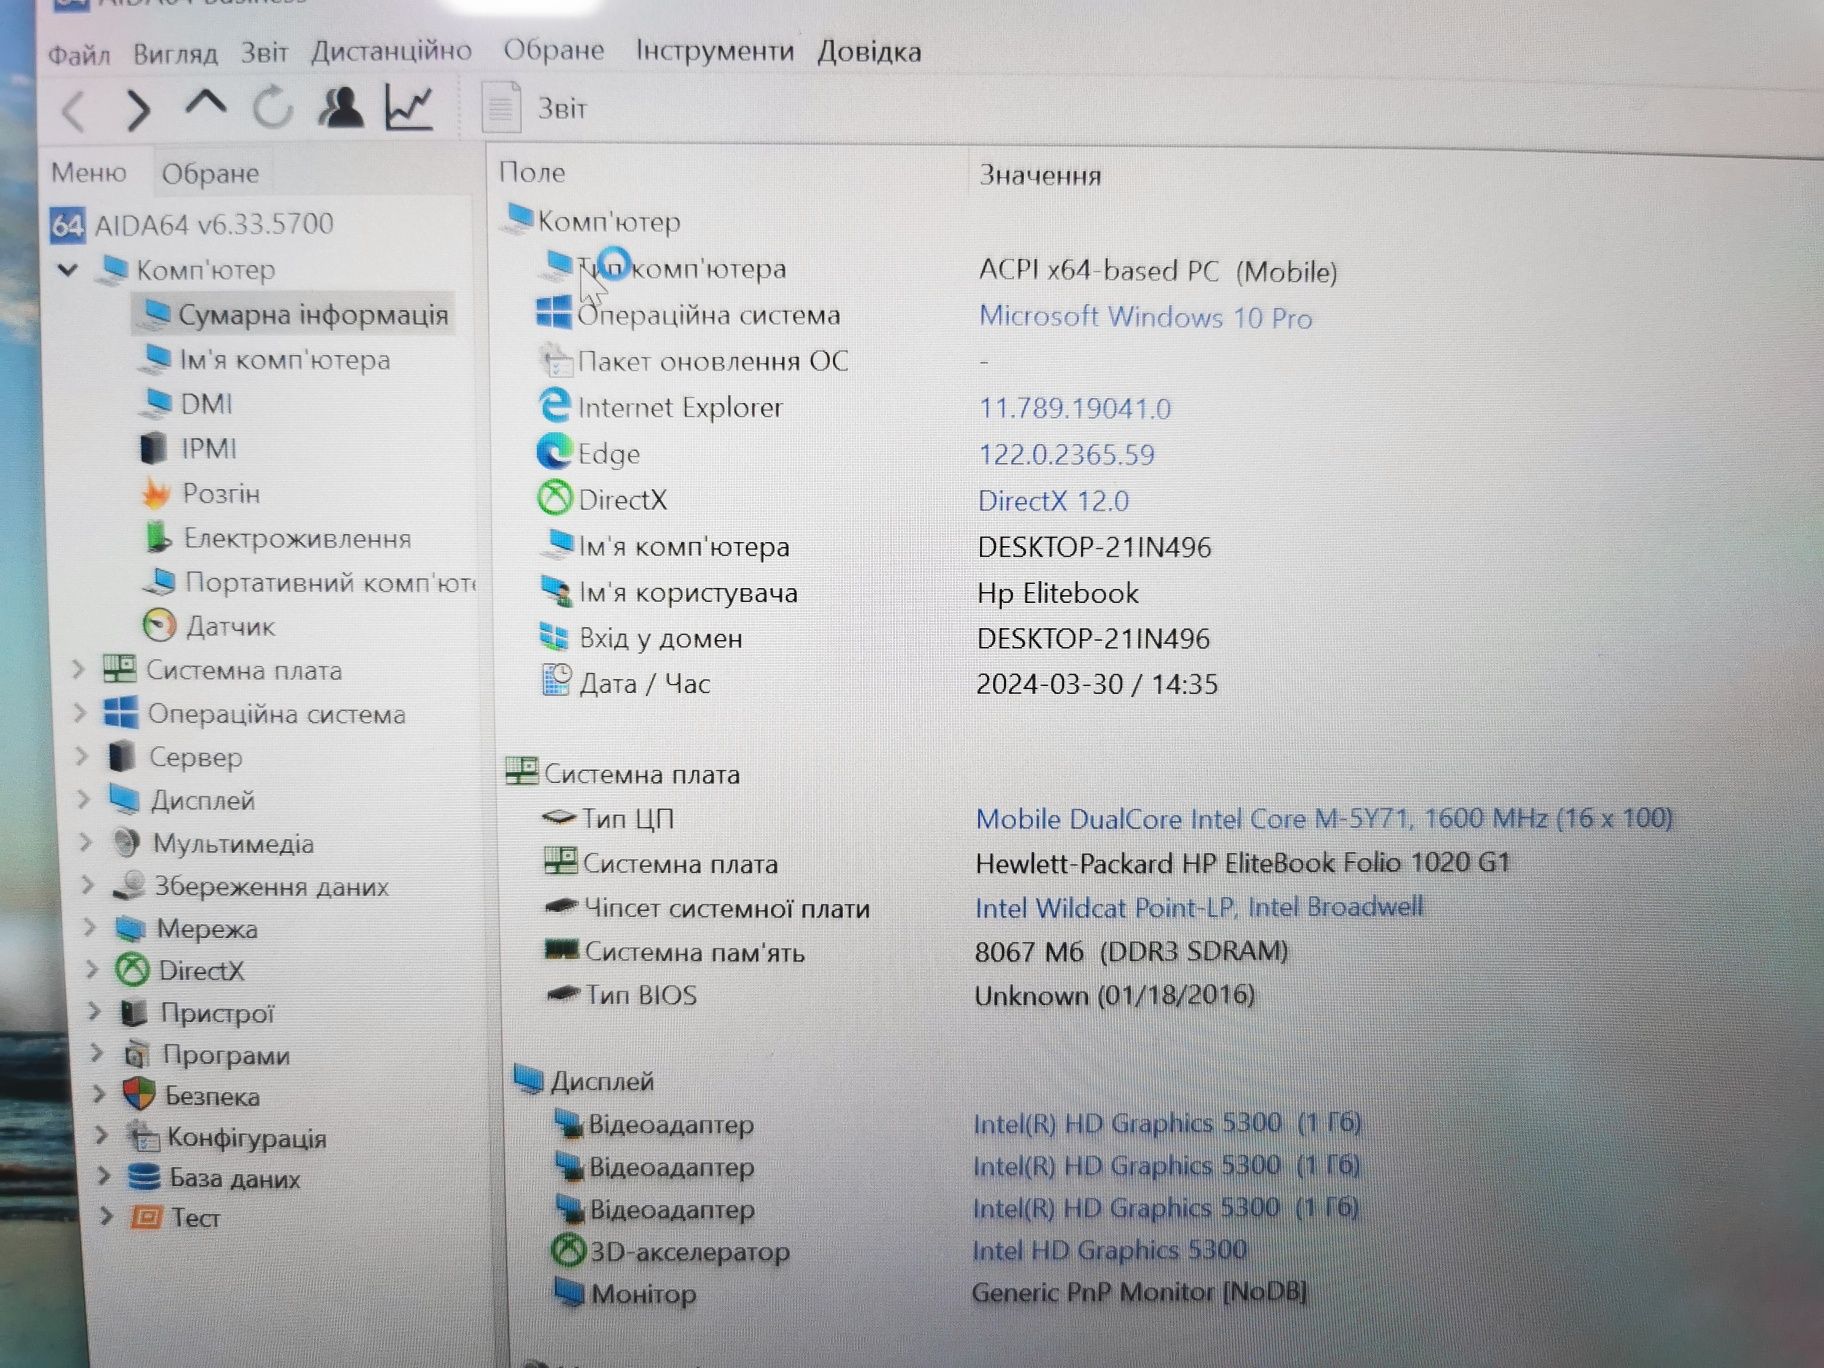Expand the Пристрої tree node
This screenshot has width=1824, height=1368.
click(x=95, y=1011)
